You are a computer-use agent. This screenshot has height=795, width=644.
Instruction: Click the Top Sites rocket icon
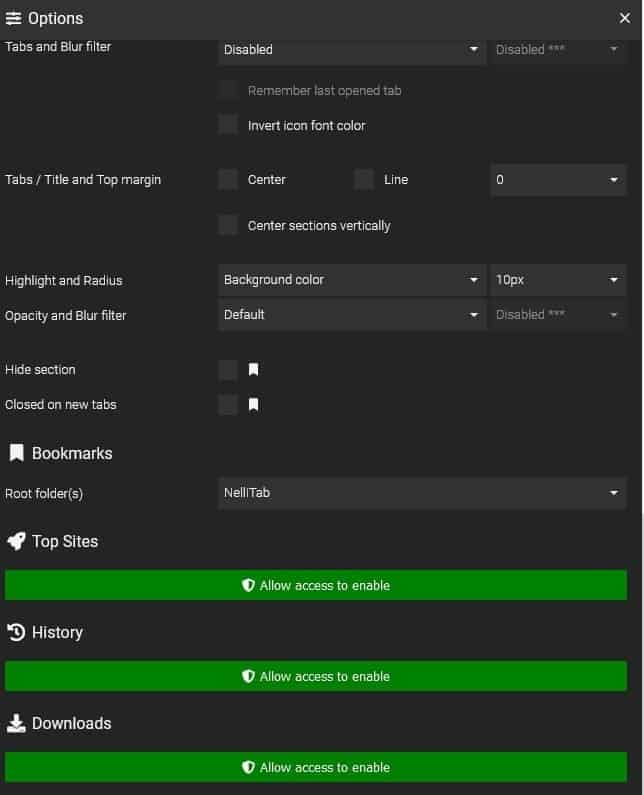click(x=16, y=541)
